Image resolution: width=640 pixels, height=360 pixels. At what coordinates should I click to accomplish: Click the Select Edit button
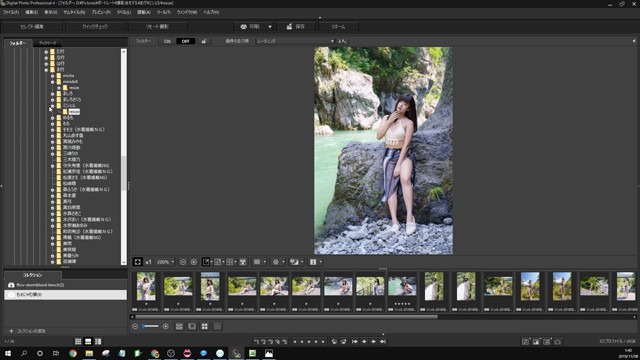click(x=32, y=27)
